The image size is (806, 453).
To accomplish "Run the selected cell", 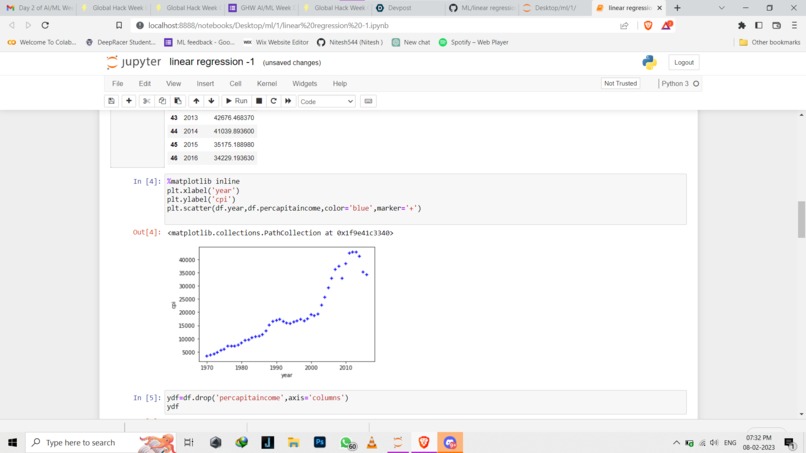I will [236, 101].
